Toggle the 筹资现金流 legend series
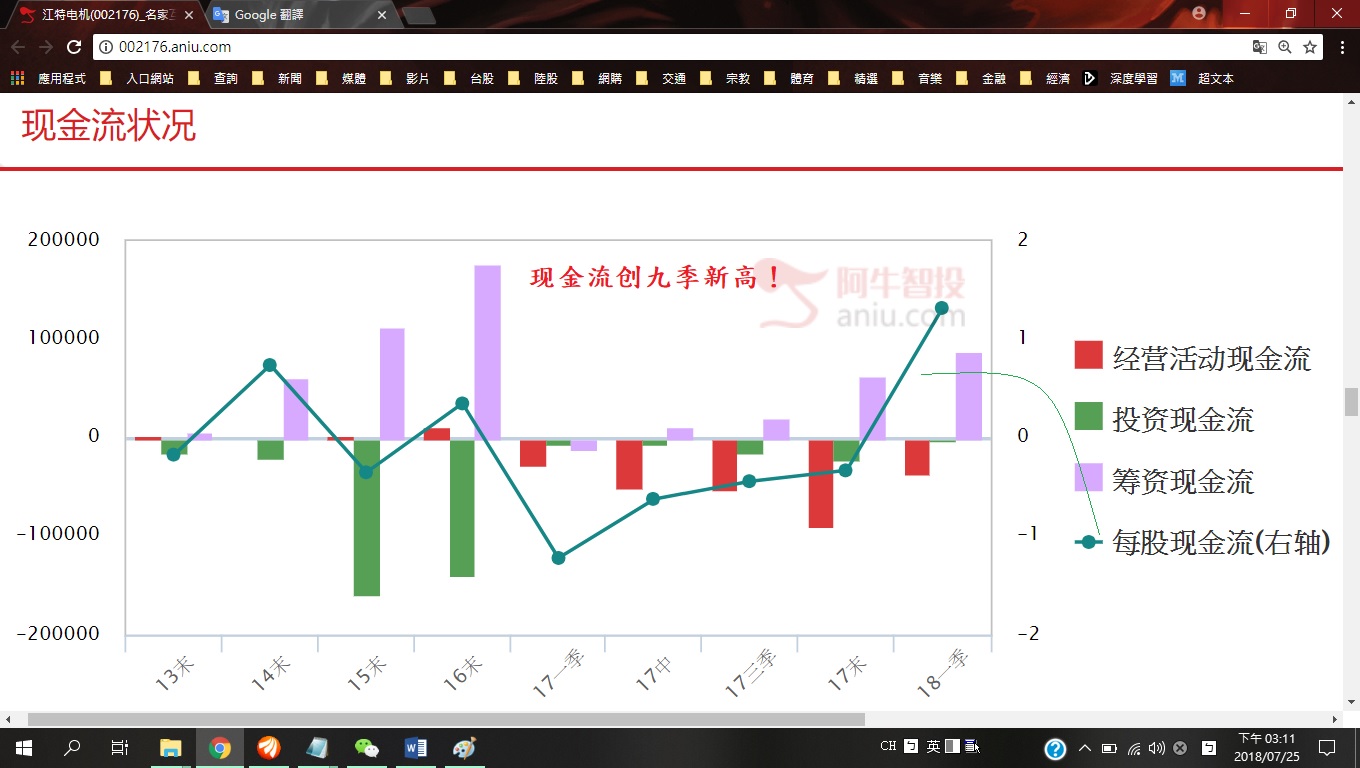1360x768 pixels. [x=1164, y=481]
